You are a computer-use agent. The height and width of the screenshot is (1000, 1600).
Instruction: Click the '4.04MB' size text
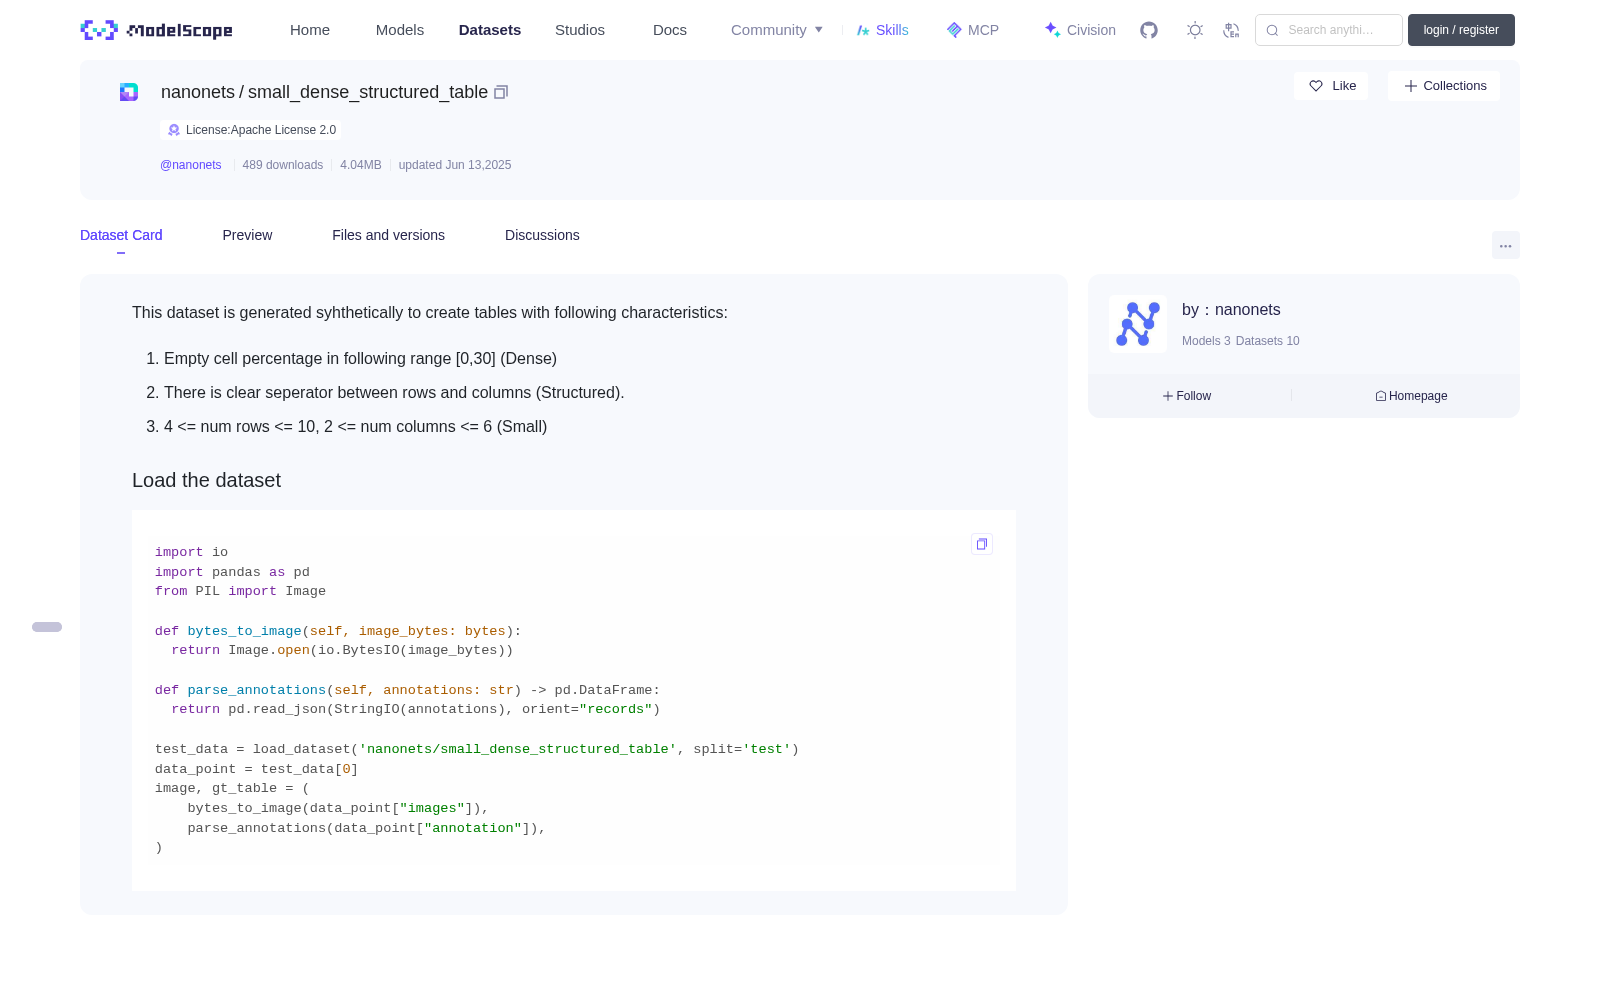pyautogui.click(x=361, y=165)
